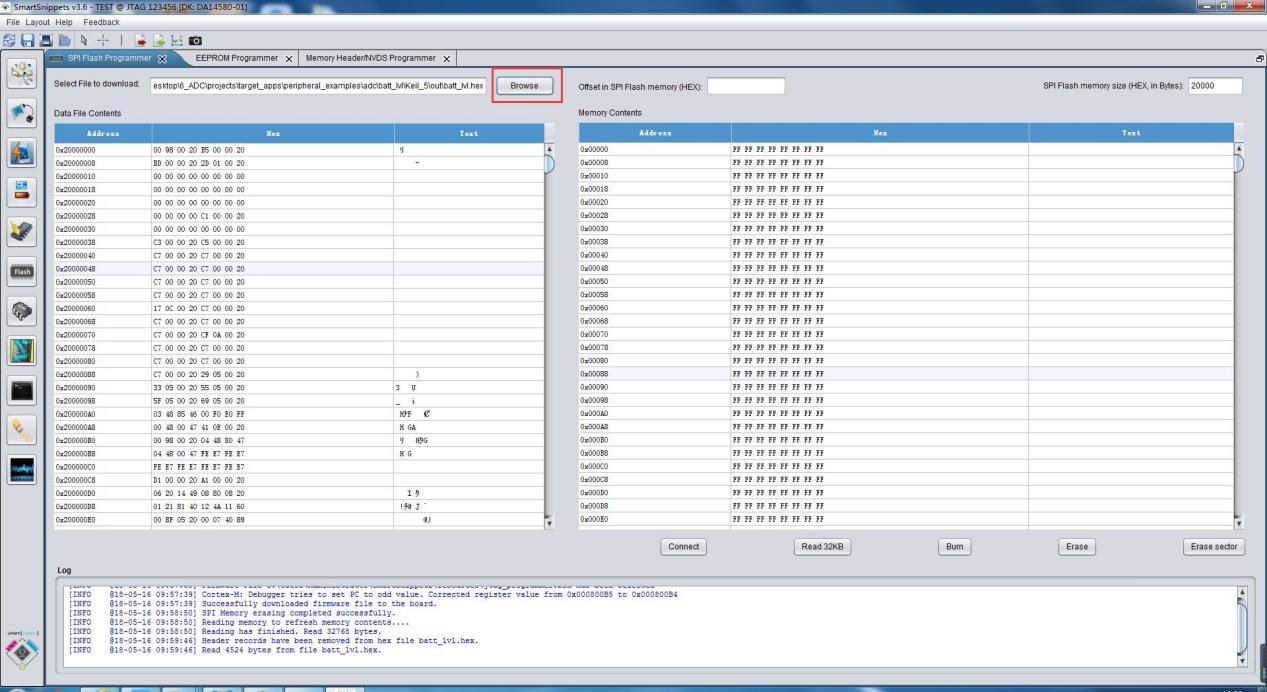Click the Offset in SPI Flash memory field
This screenshot has width=1267, height=692.
click(x=746, y=86)
